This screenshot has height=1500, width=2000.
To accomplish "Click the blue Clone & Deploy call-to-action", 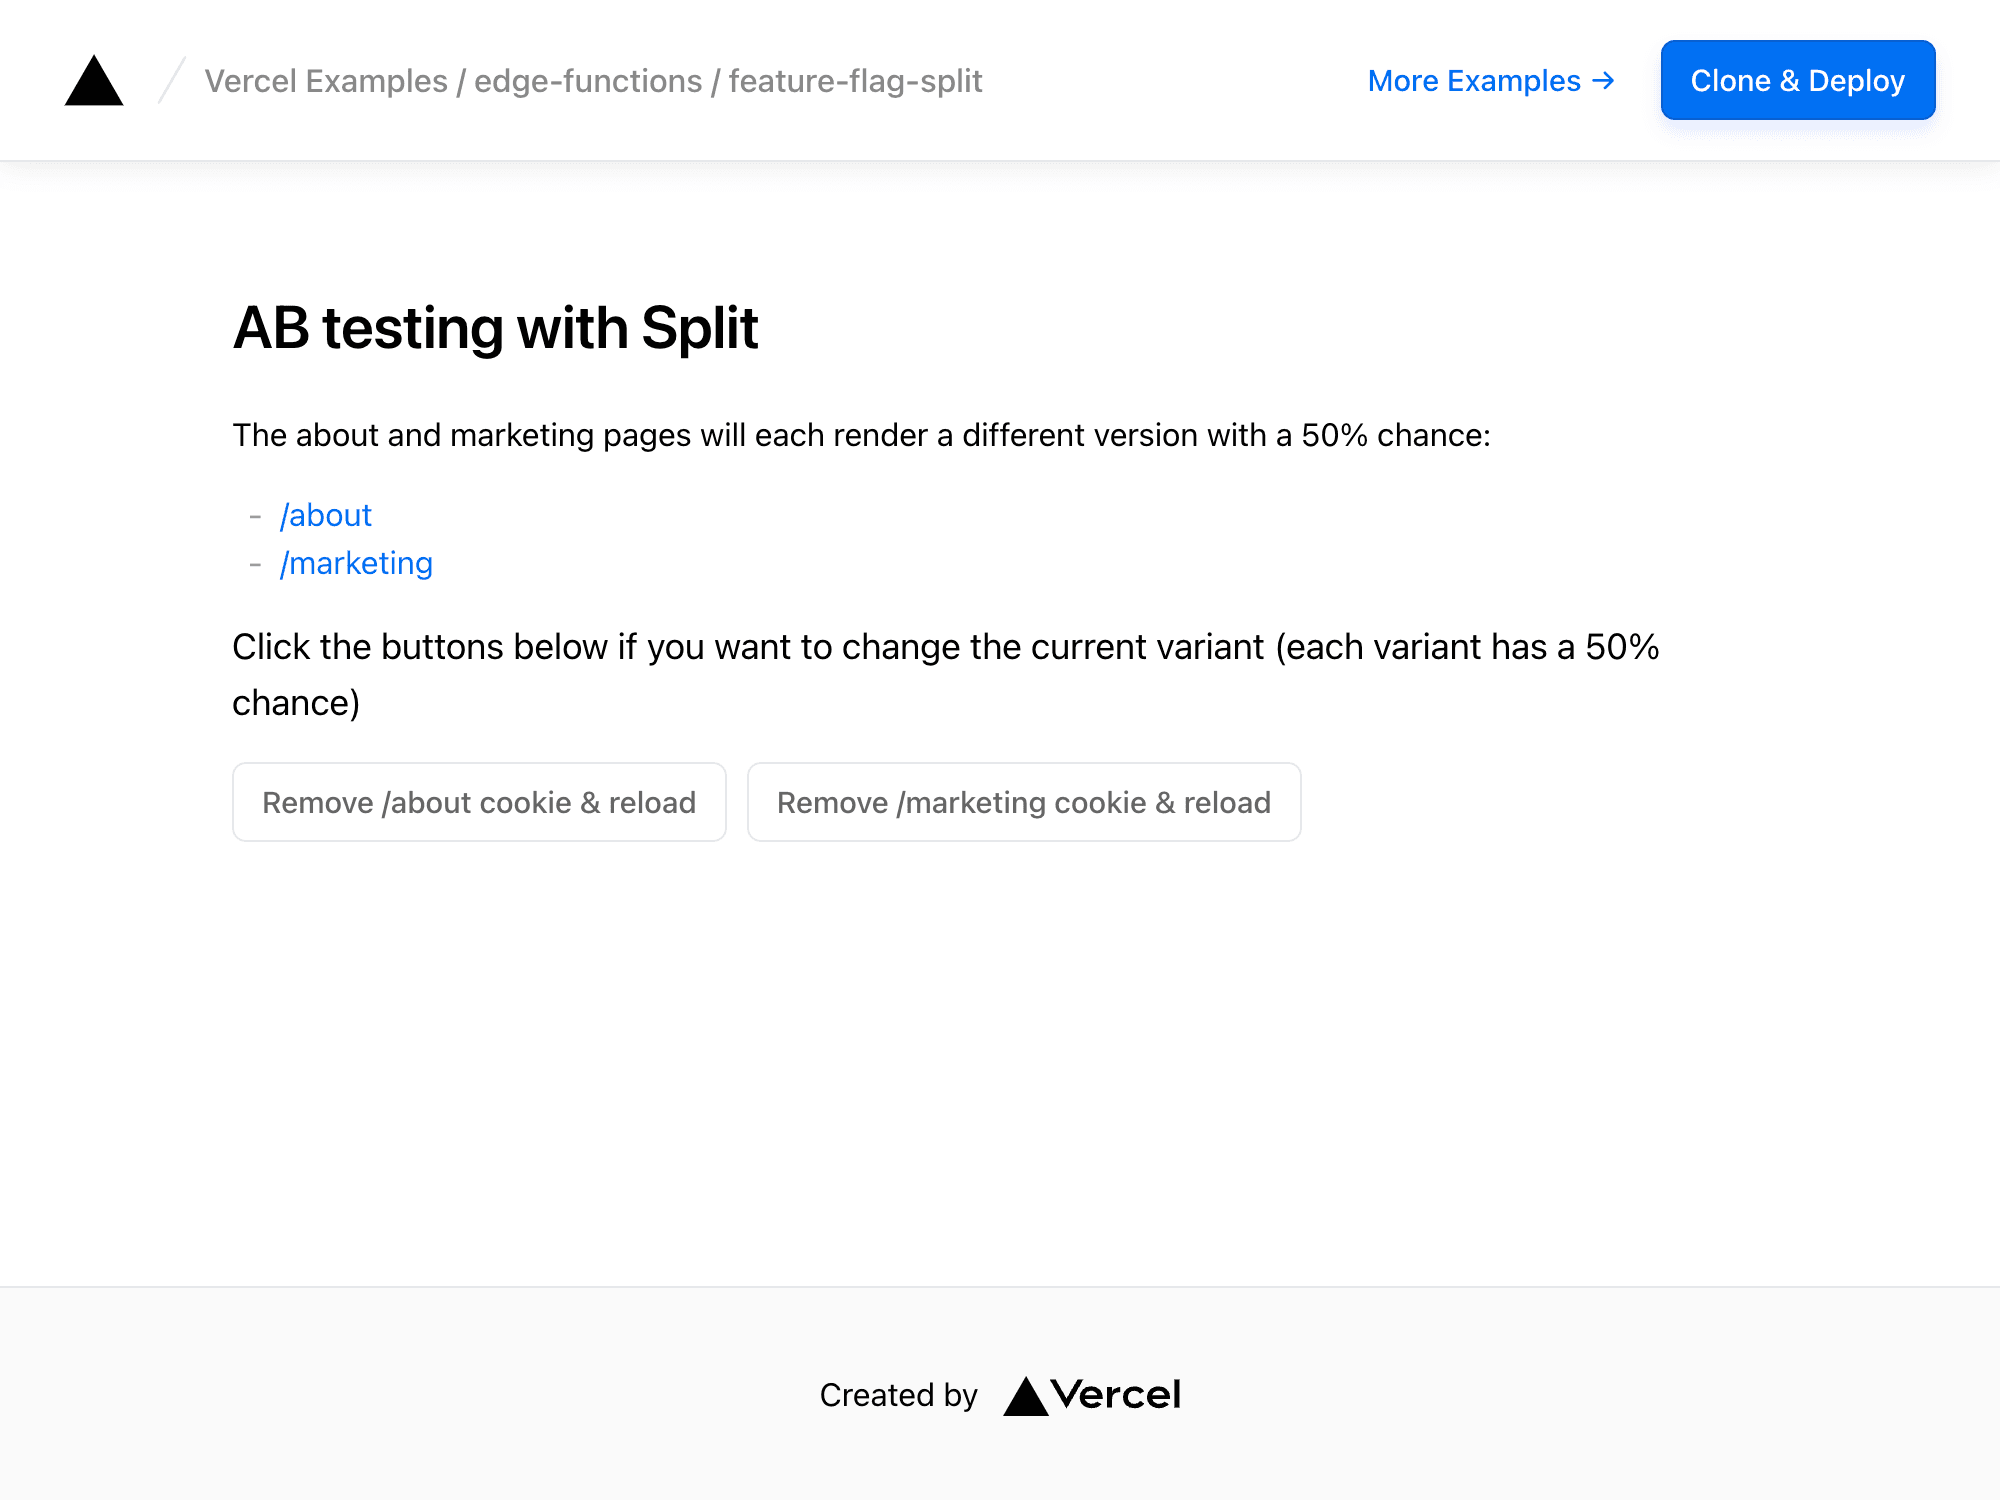I will coord(1798,80).
